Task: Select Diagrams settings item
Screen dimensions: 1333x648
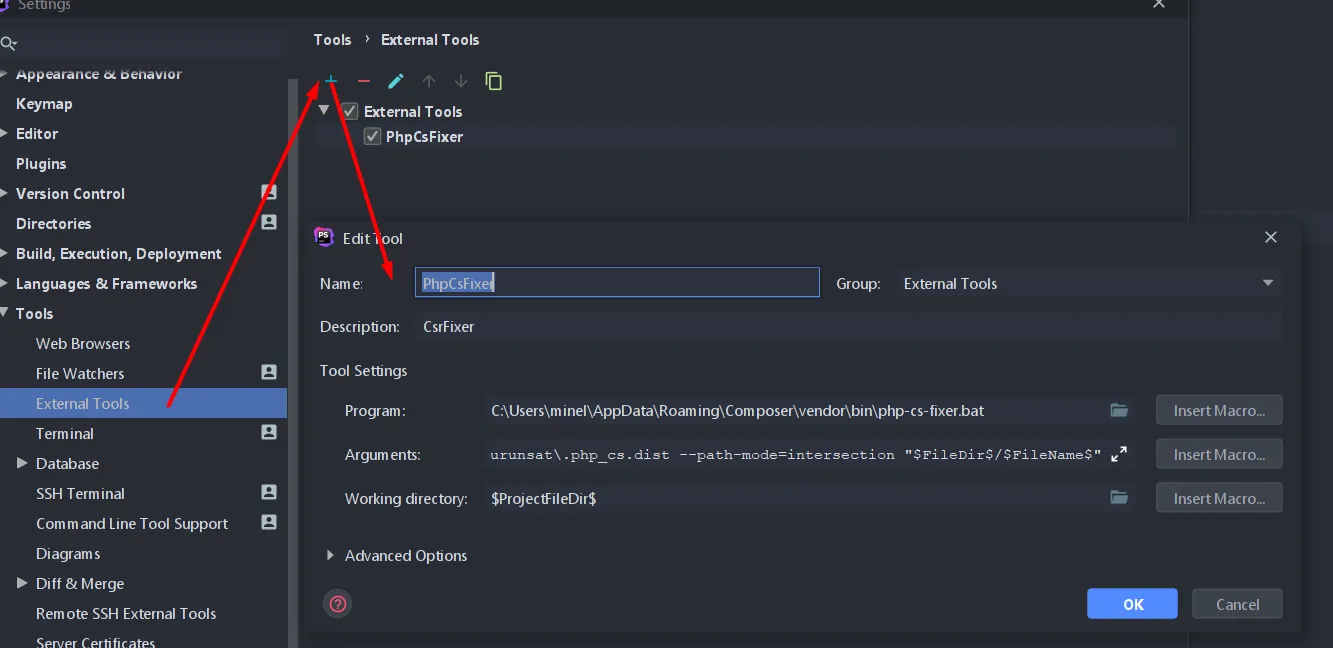Action: (68, 553)
